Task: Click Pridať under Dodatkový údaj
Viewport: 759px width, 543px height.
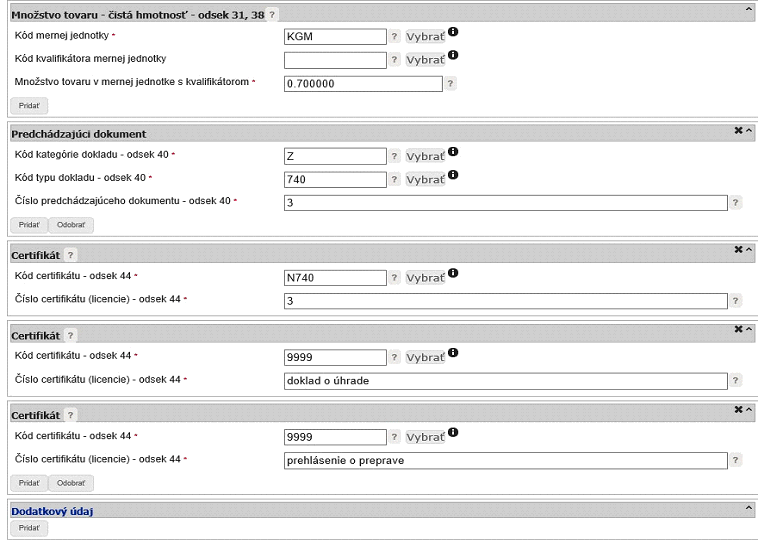Action: (29, 528)
